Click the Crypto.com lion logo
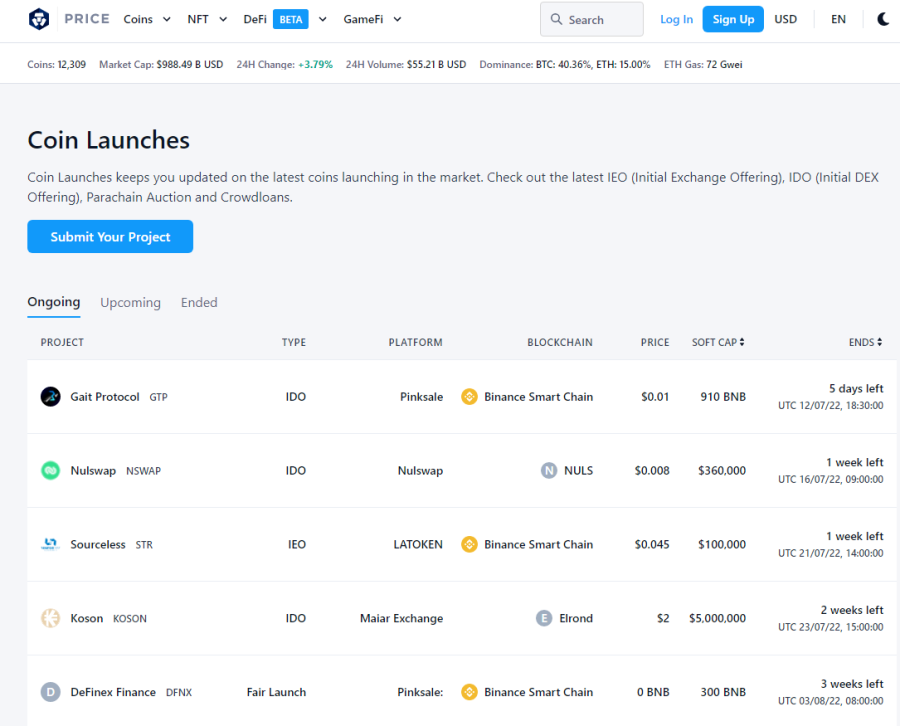900x726 pixels. click(39, 20)
